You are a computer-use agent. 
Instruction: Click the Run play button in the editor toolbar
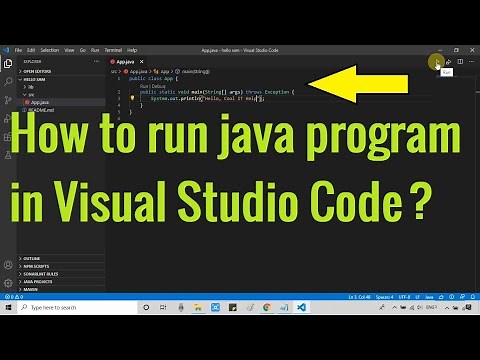point(437,62)
